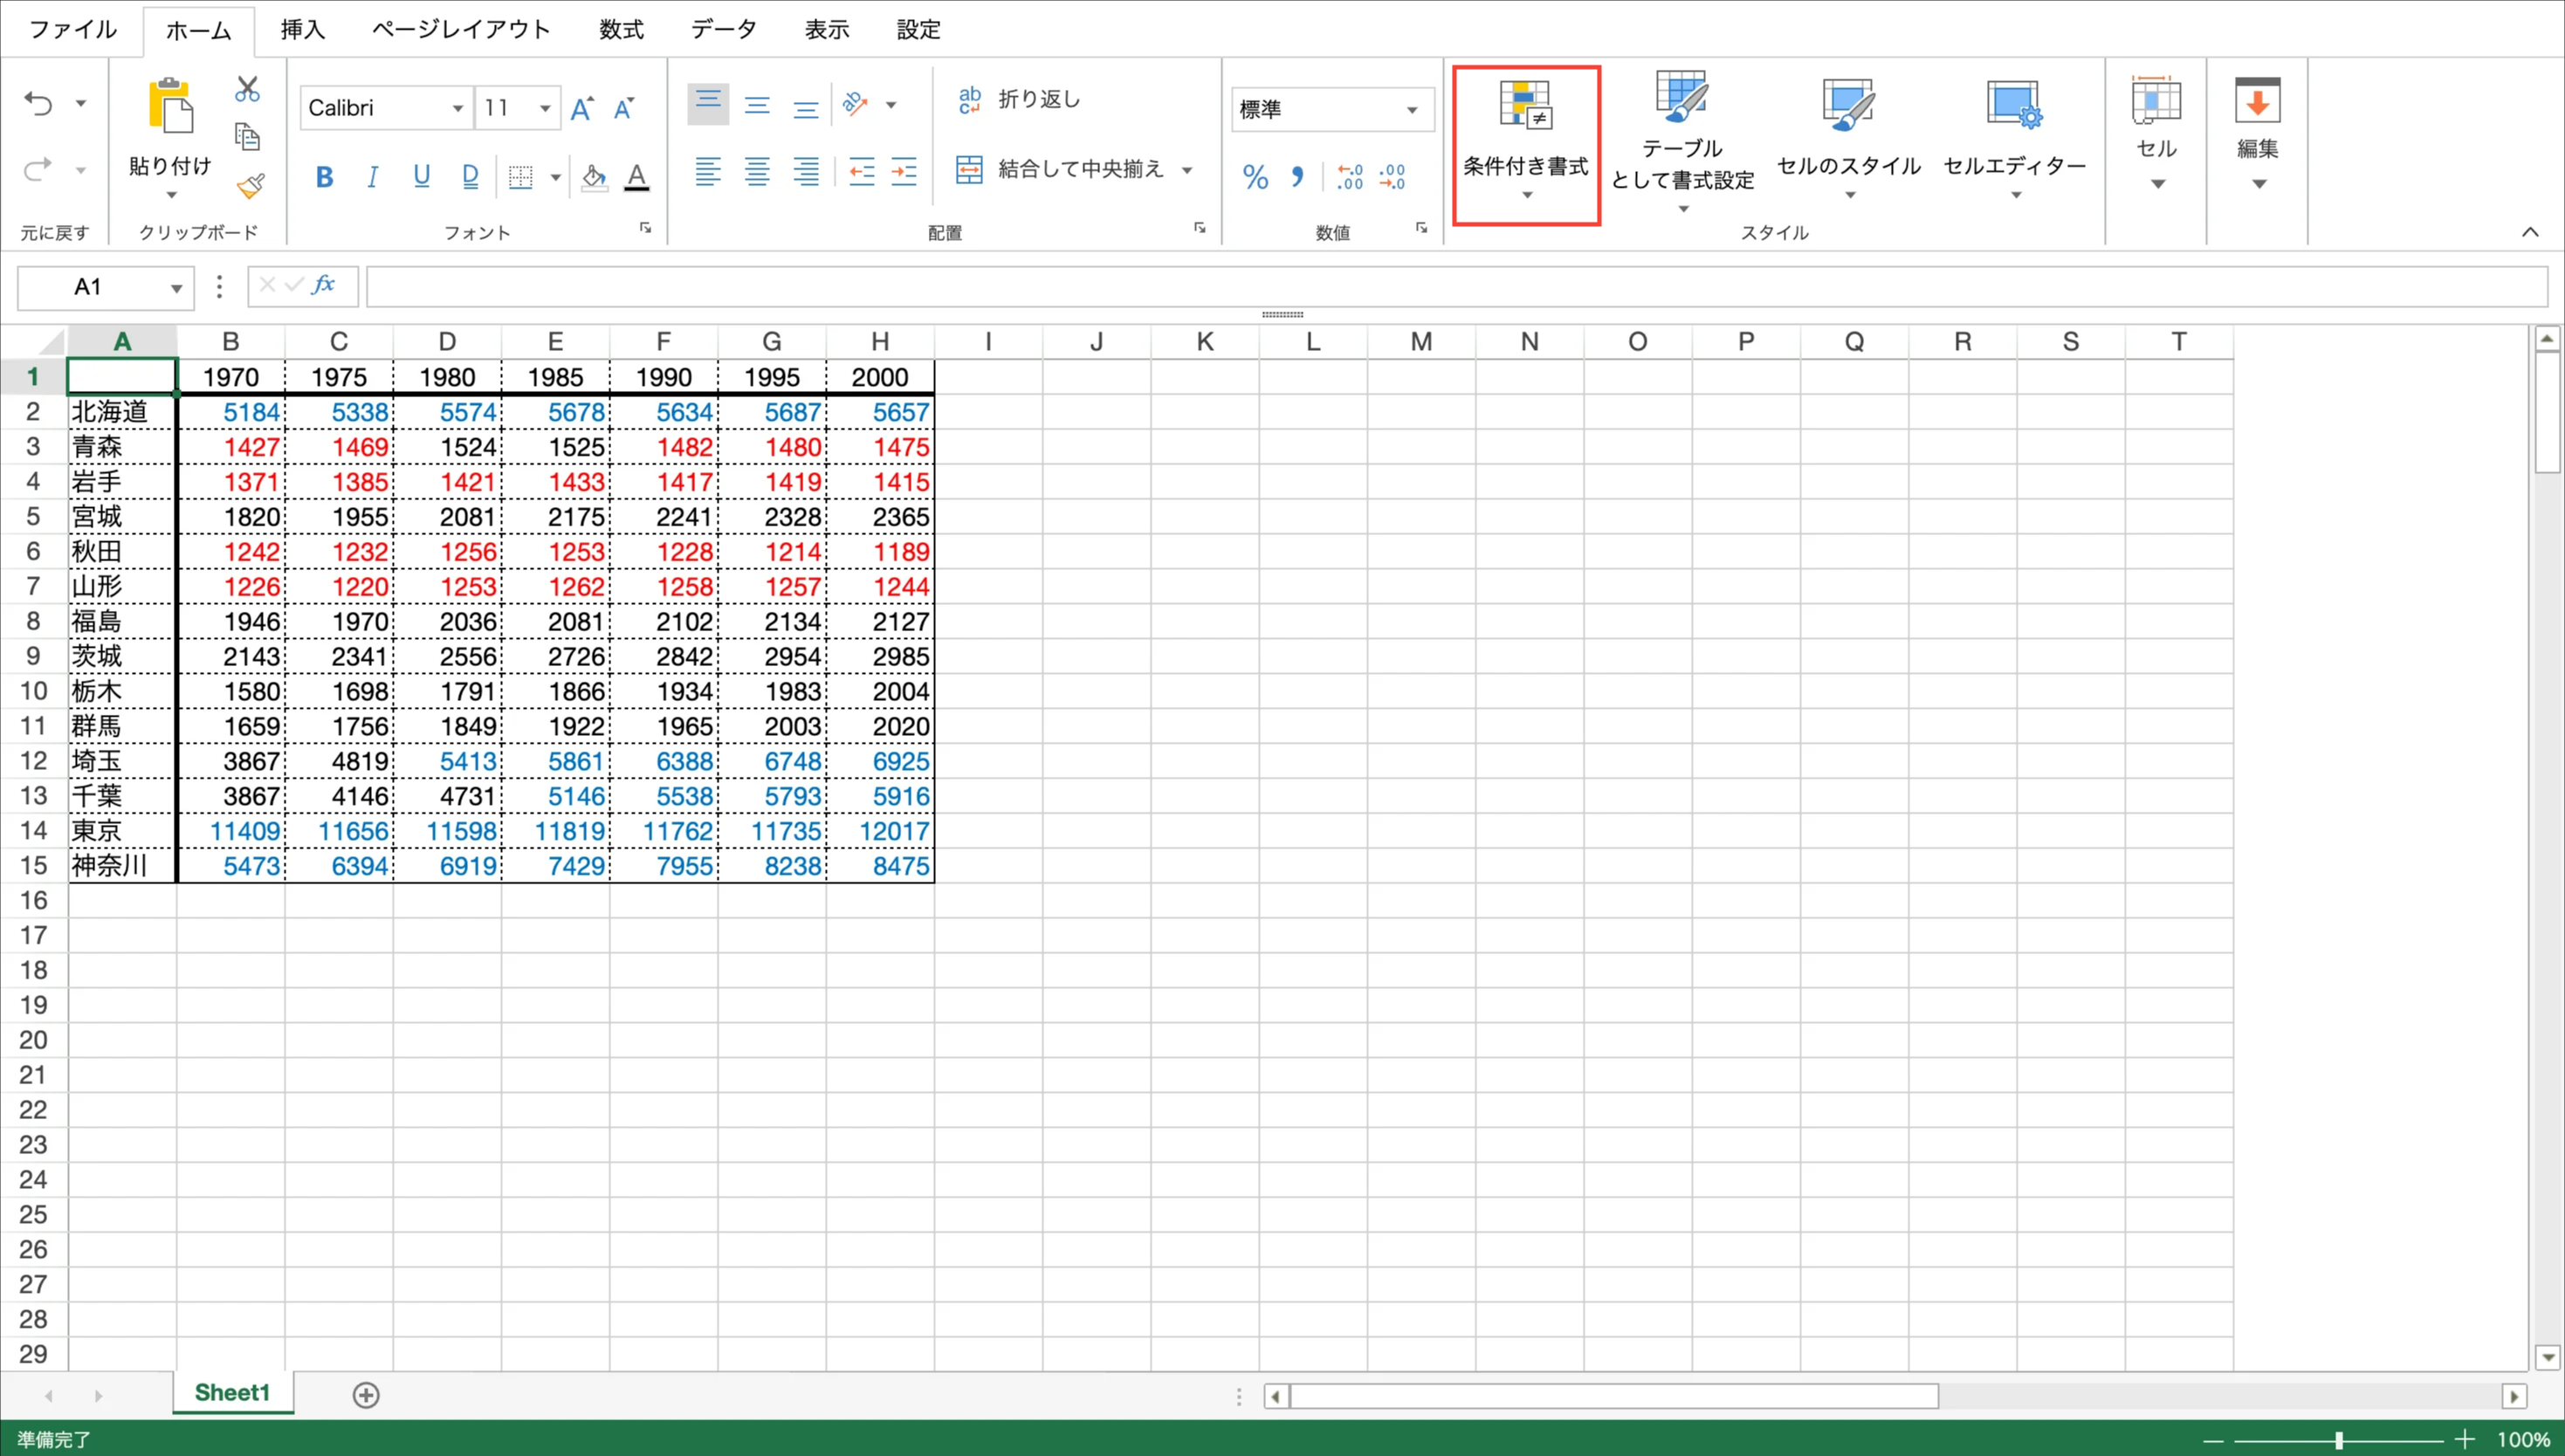Click the cut scissors icon

pyautogui.click(x=247, y=89)
